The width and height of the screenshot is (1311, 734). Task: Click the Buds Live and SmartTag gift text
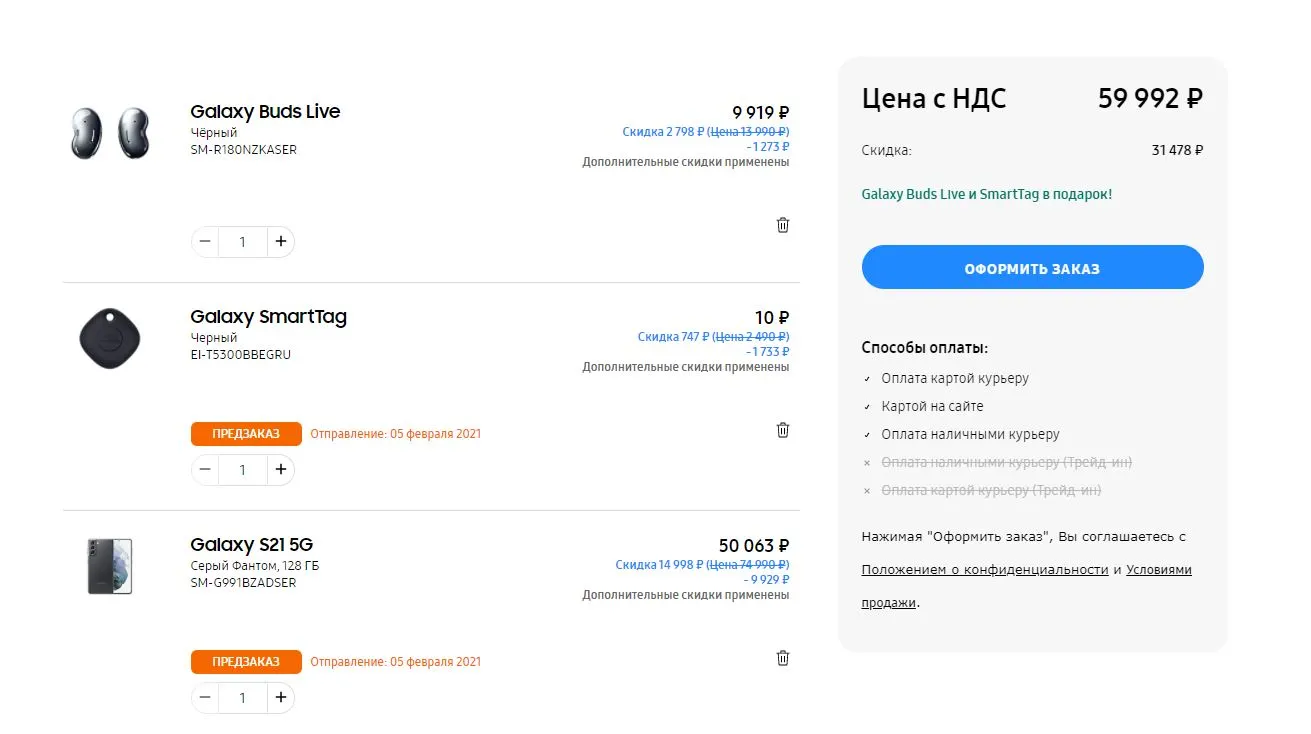pyautogui.click(x=987, y=194)
